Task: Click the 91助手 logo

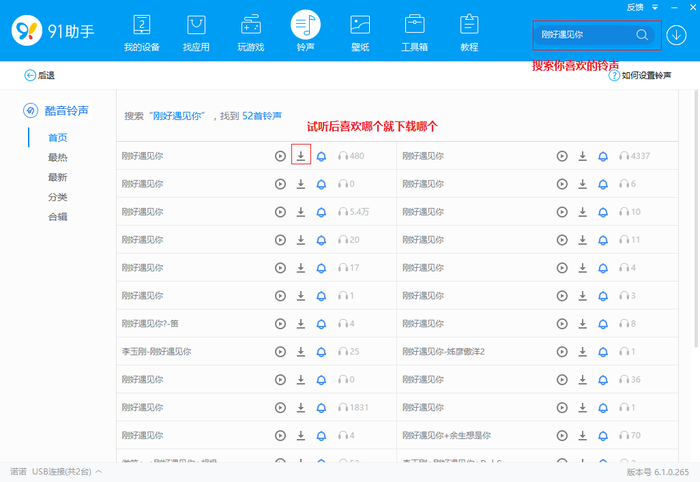Action: point(53,31)
